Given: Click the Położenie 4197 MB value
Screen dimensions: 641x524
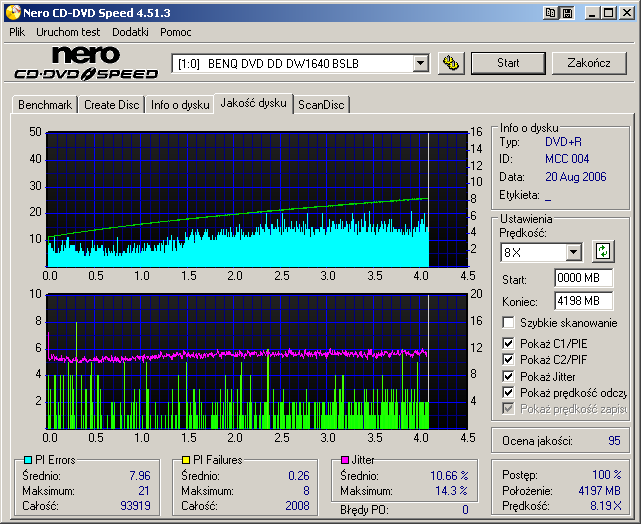Looking at the screenshot, I should pos(599,490).
